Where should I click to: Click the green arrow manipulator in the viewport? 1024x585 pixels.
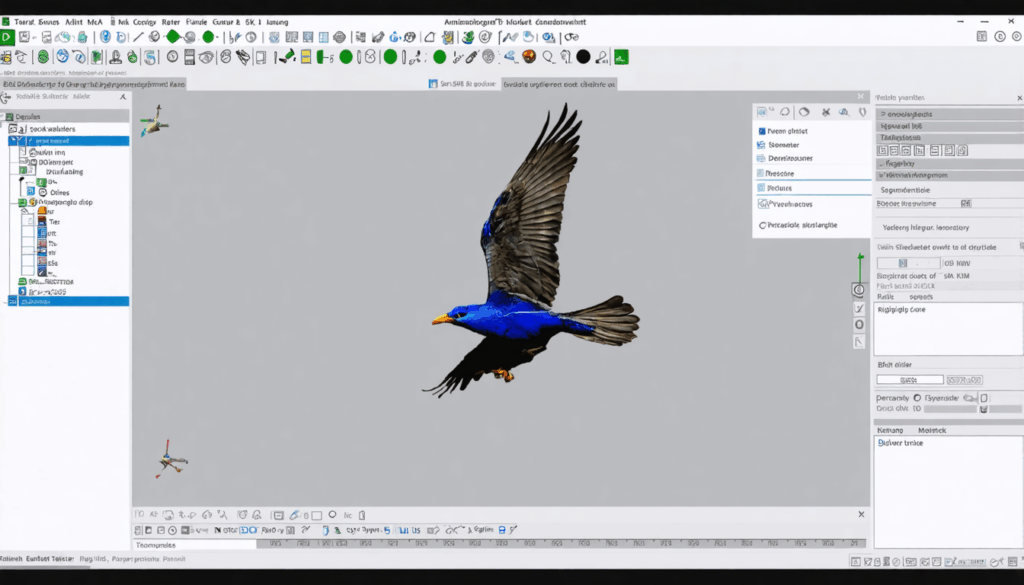coord(860,268)
